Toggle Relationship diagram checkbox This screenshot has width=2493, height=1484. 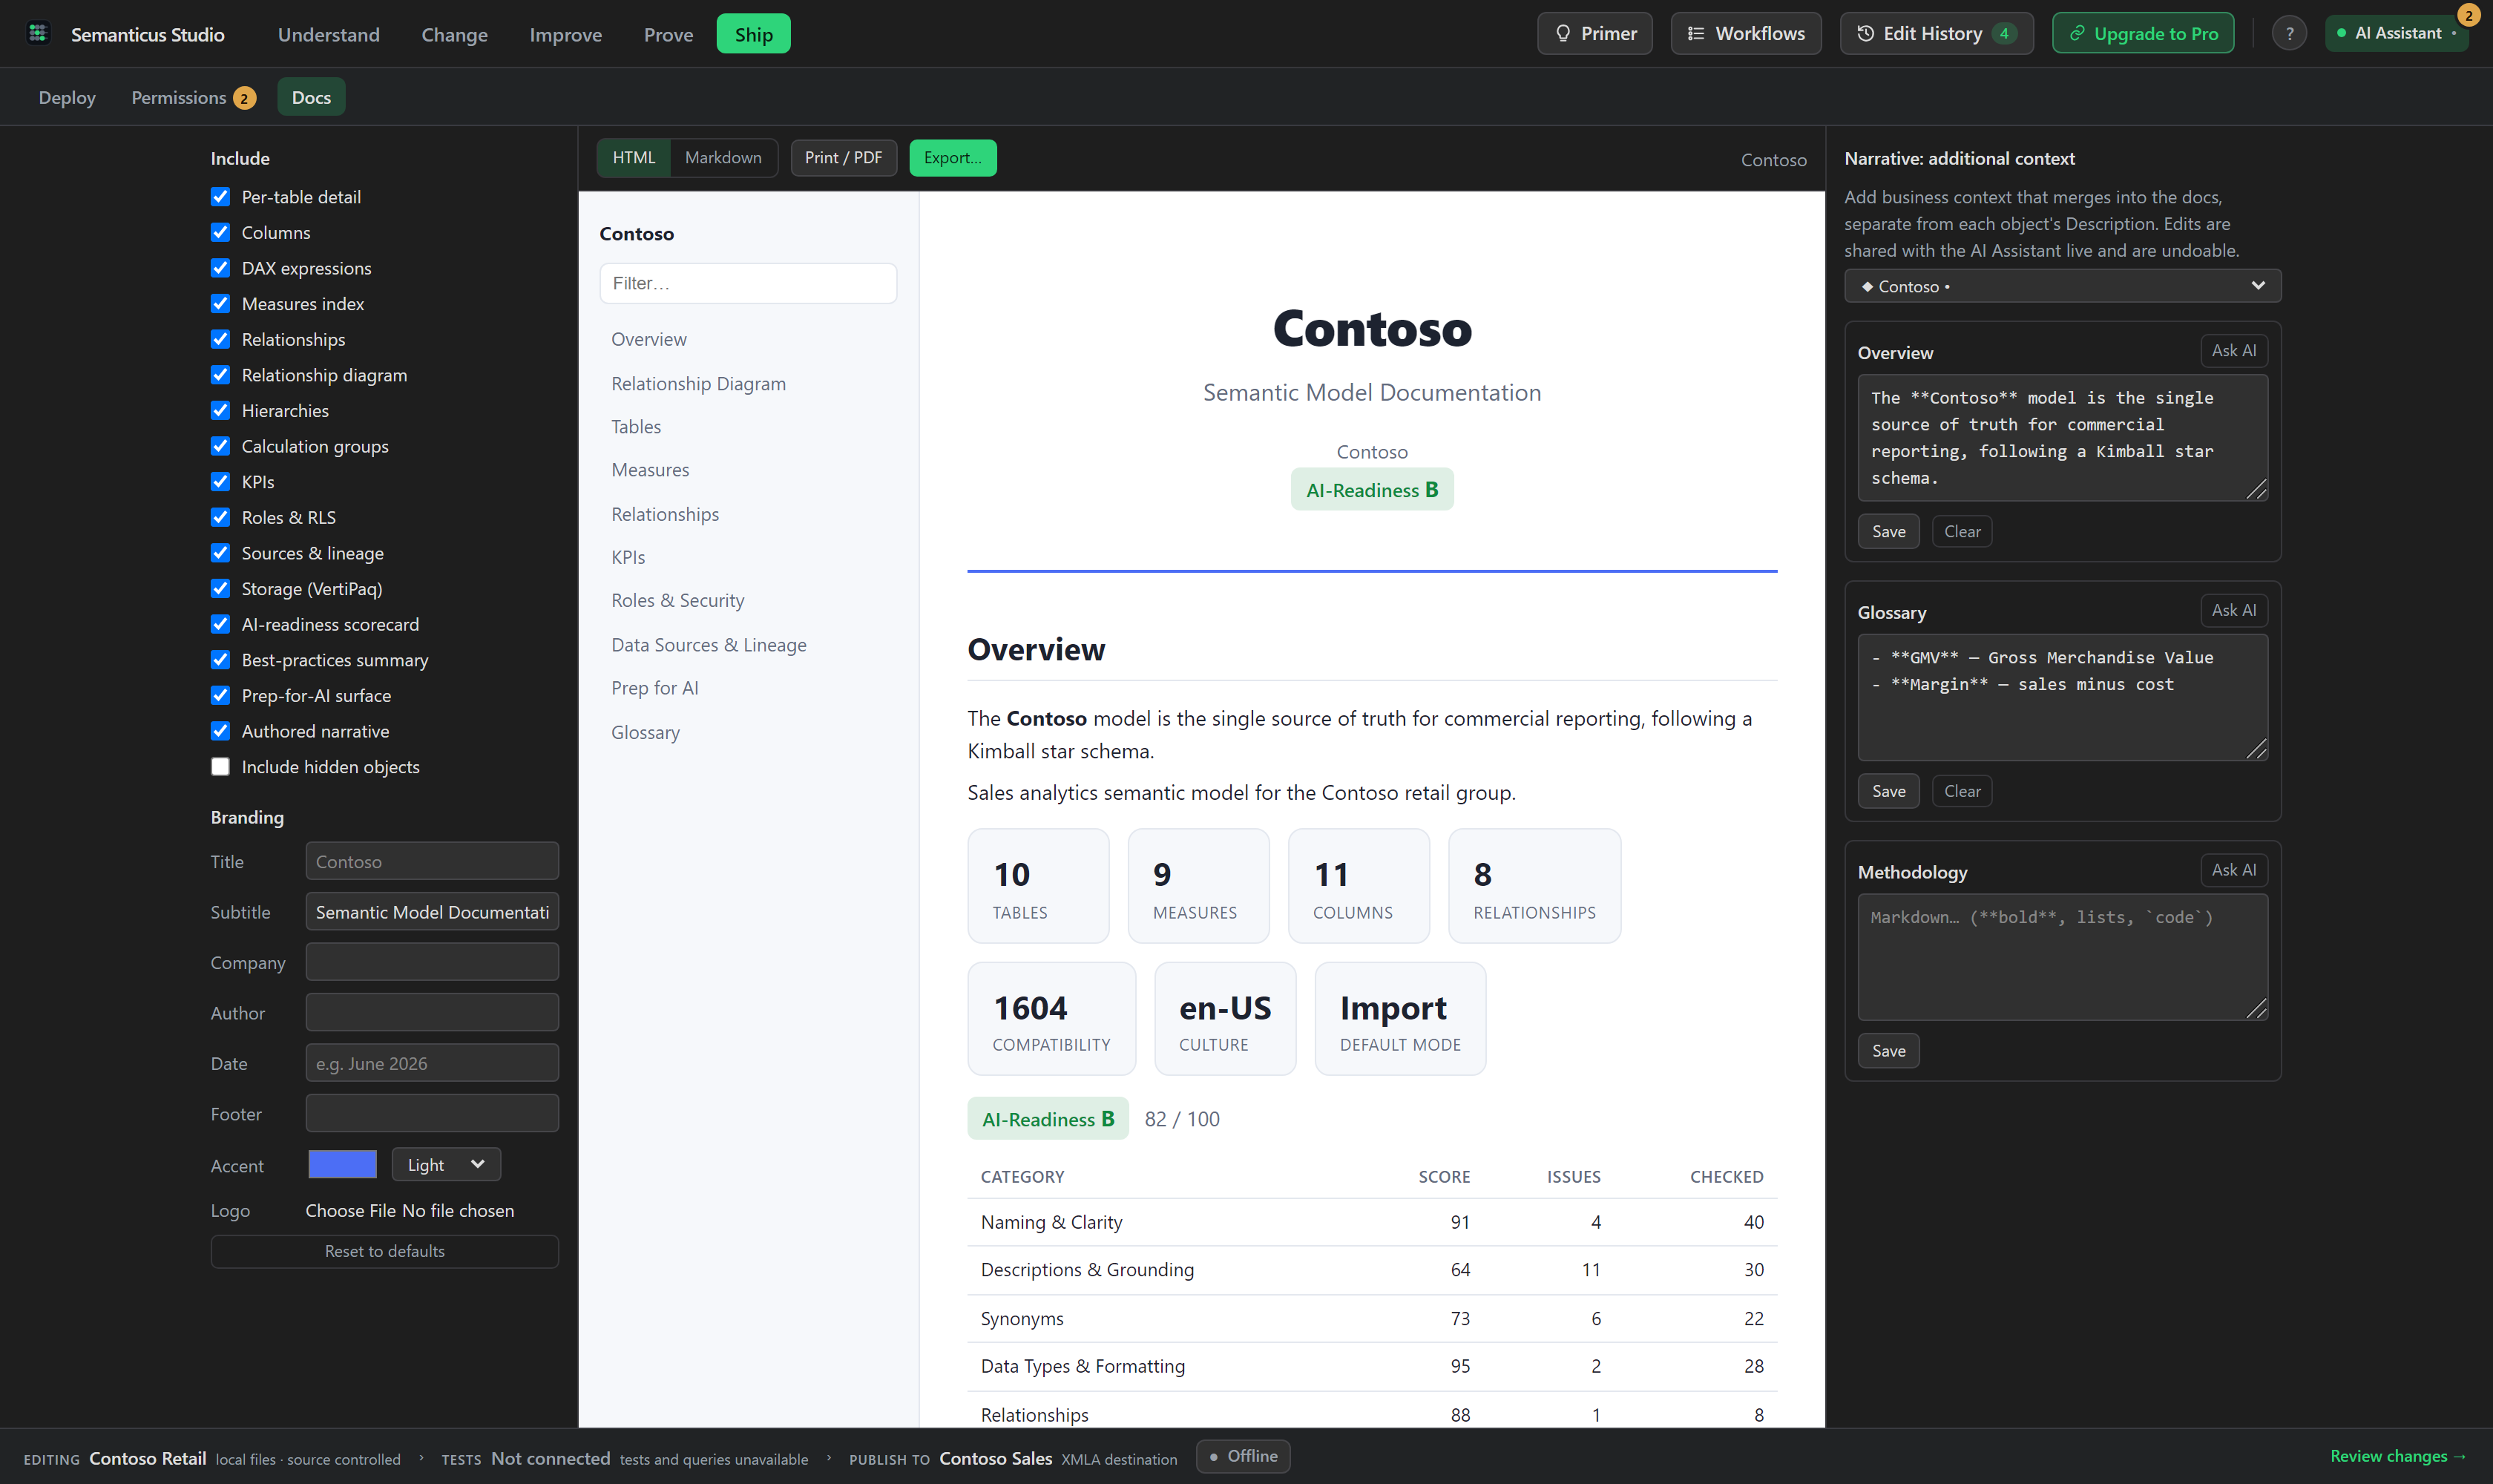pos(220,375)
